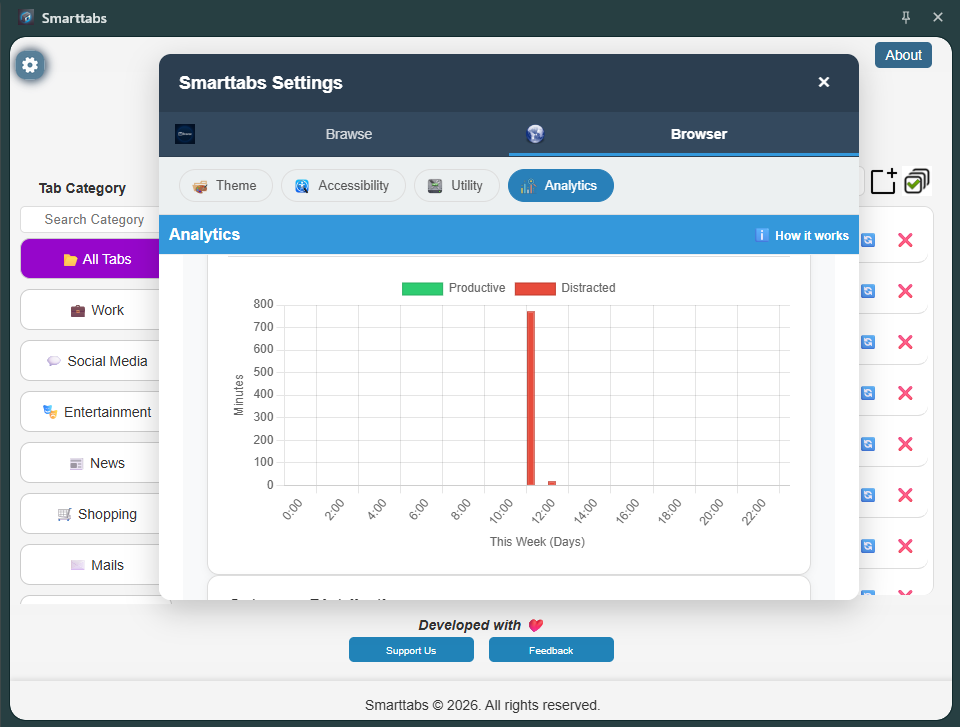Click the Support Us button
The height and width of the screenshot is (727, 960).
[x=411, y=649]
